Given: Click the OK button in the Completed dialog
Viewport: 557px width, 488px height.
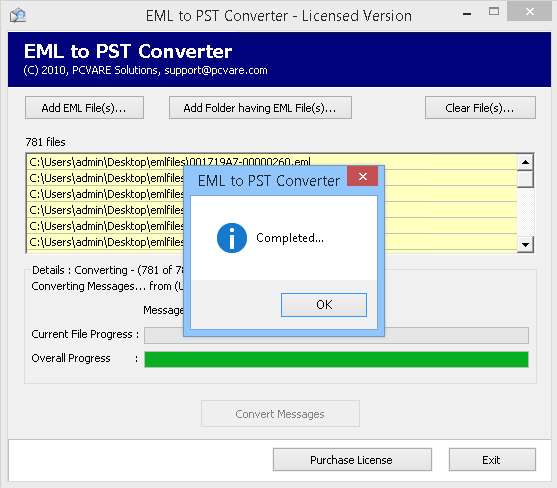Looking at the screenshot, I should (x=324, y=305).
